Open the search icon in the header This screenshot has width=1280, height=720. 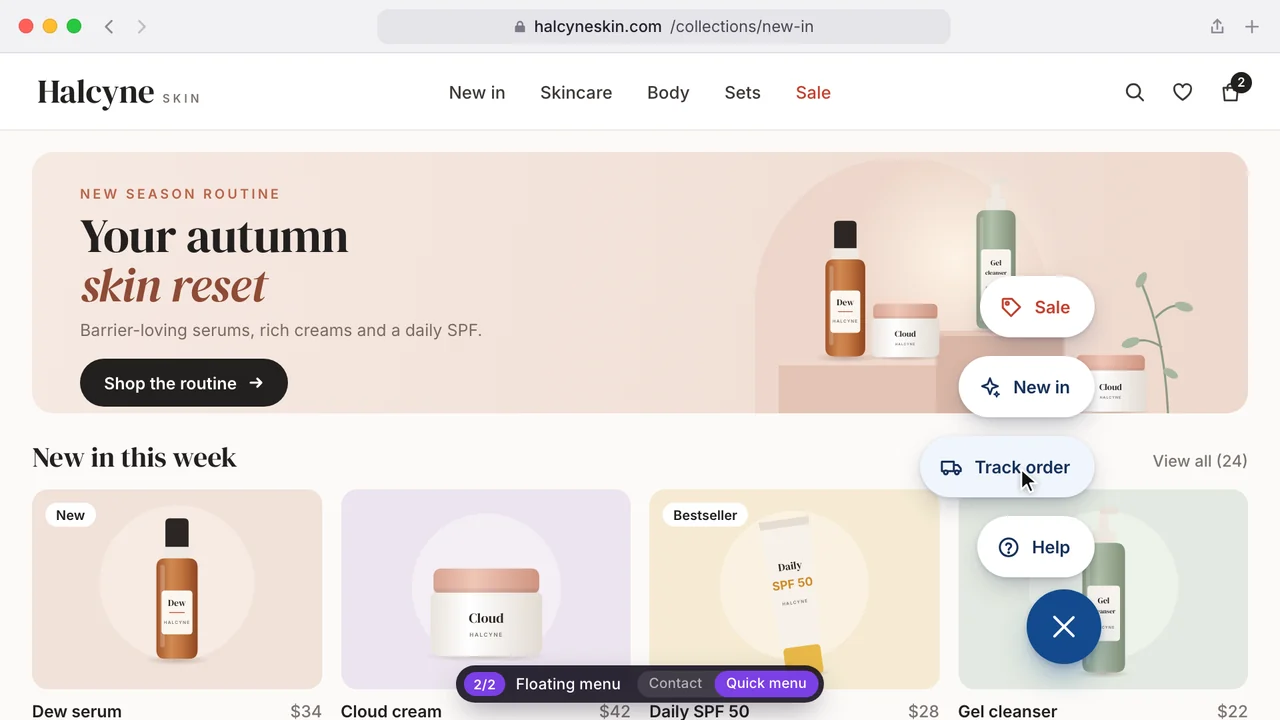click(1135, 92)
